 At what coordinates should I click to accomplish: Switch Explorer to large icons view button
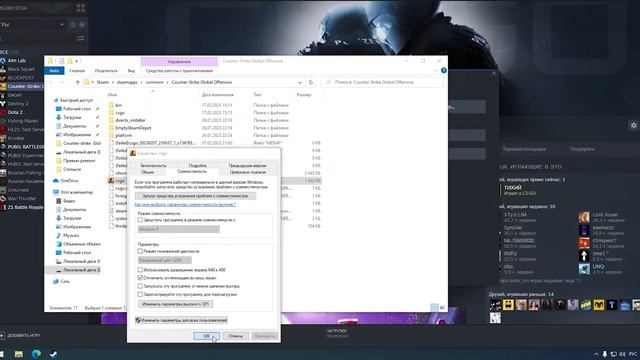442,307
